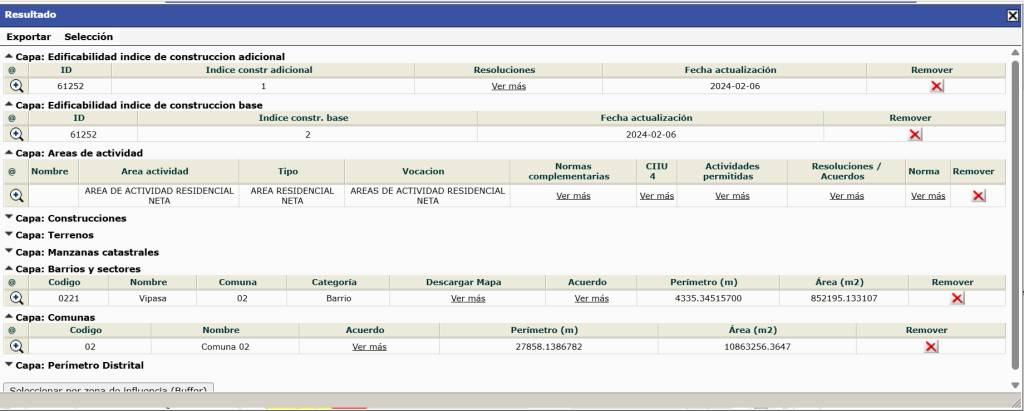Collapse the Areas de actividad layer
The image size is (1024, 411).
(9, 153)
